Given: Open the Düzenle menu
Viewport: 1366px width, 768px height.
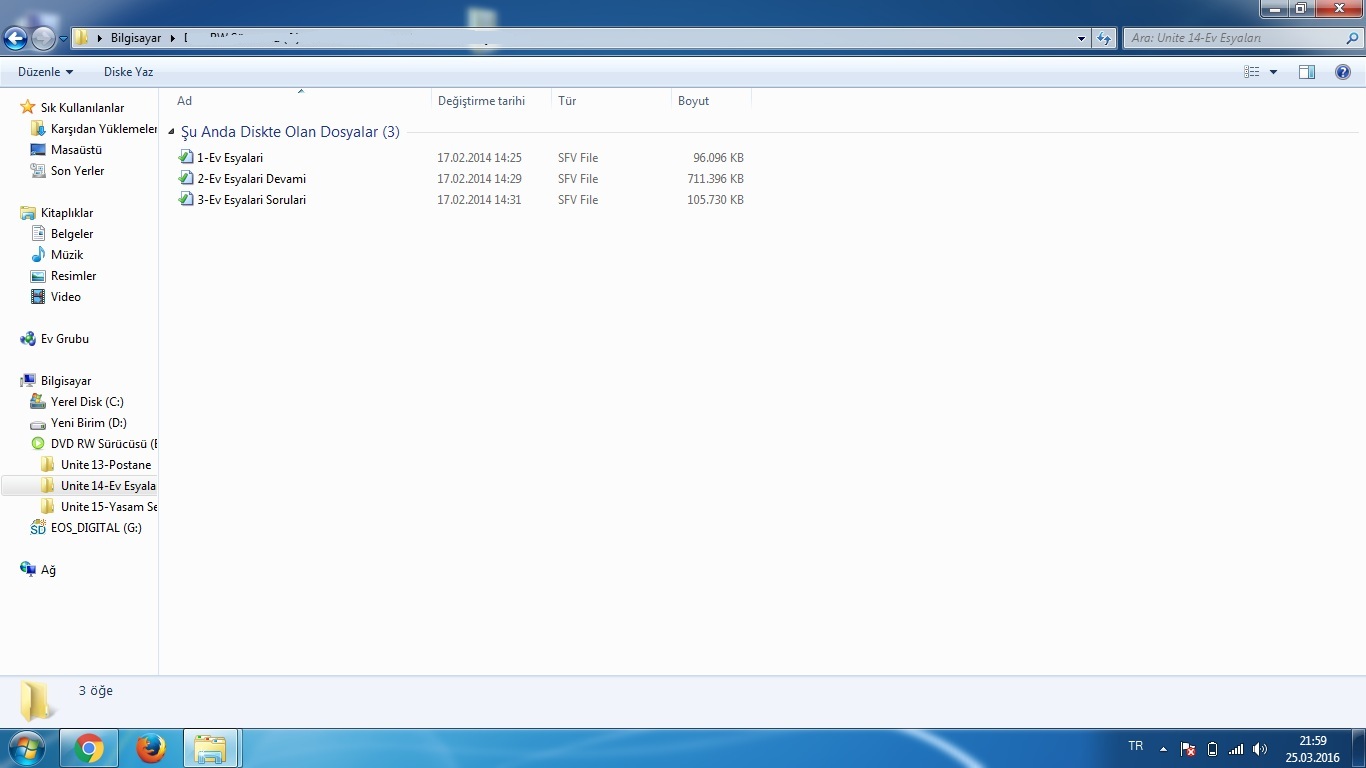Looking at the screenshot, I should [45, 72].
